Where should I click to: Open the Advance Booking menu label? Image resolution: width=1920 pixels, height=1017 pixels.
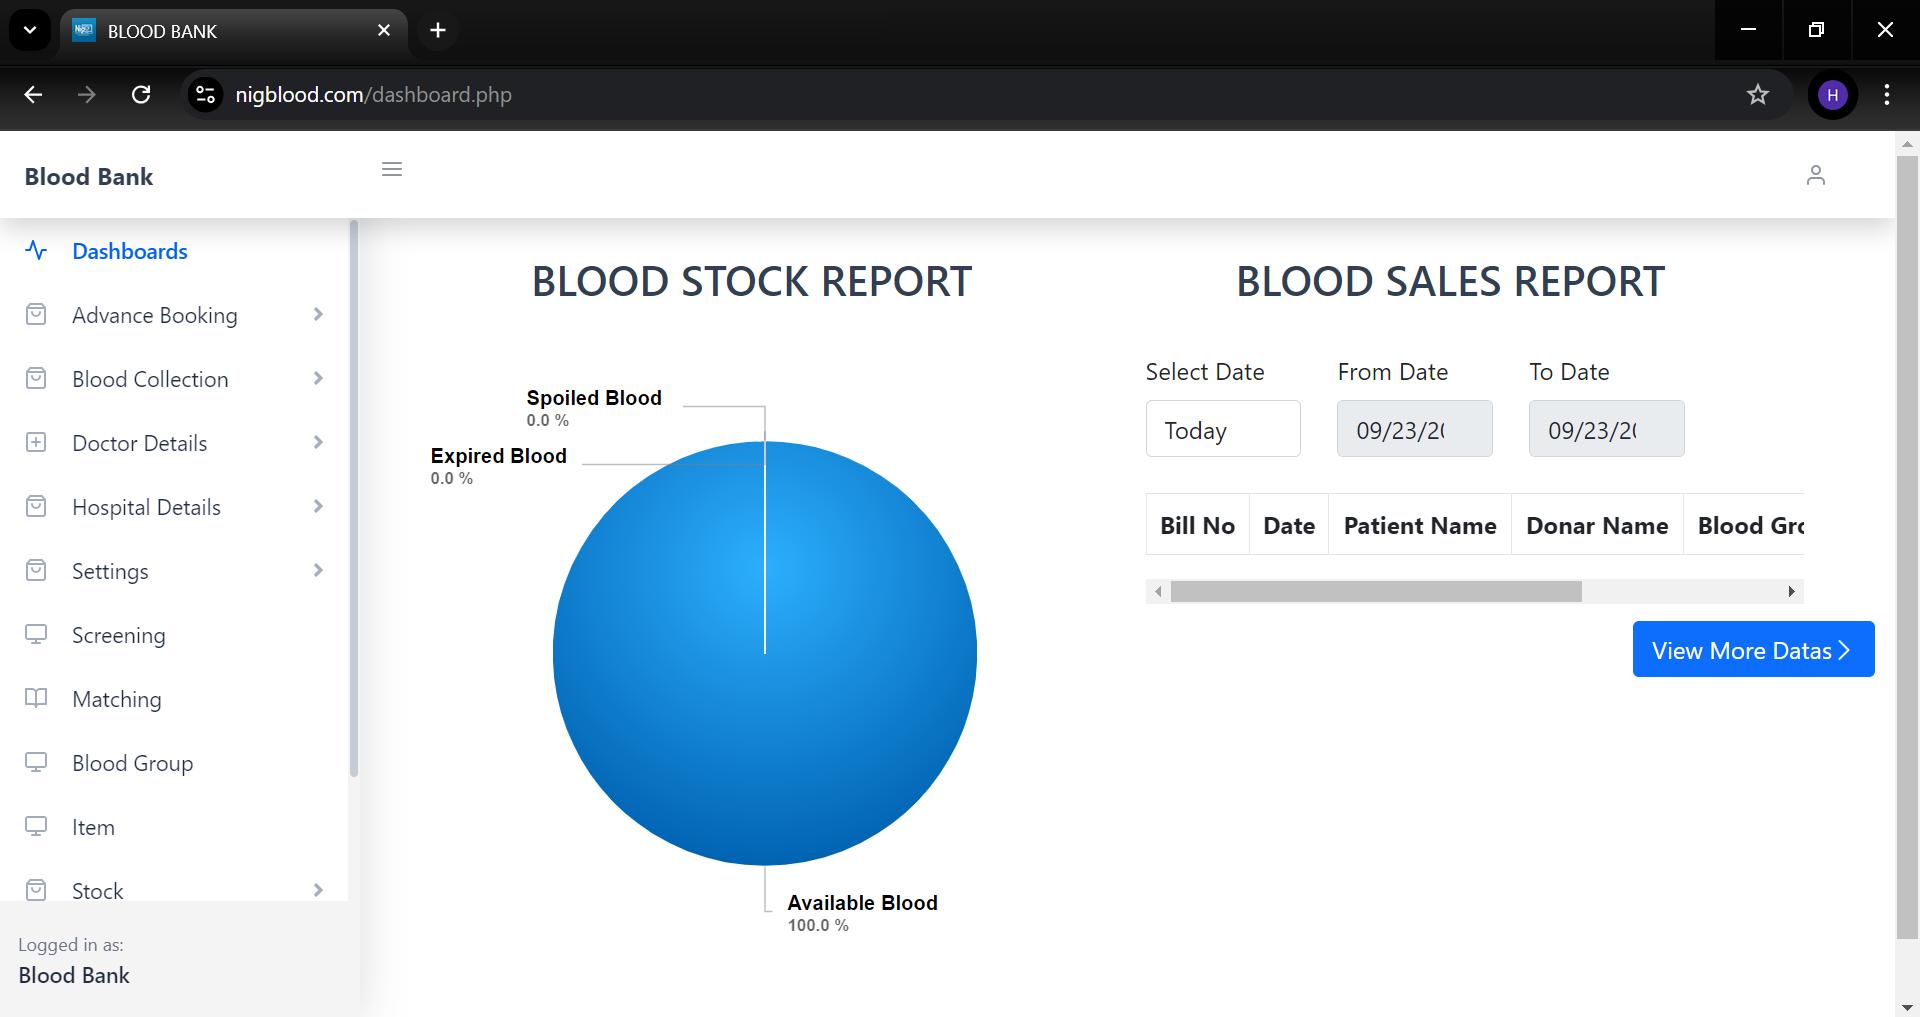click(x=155, y=315)
